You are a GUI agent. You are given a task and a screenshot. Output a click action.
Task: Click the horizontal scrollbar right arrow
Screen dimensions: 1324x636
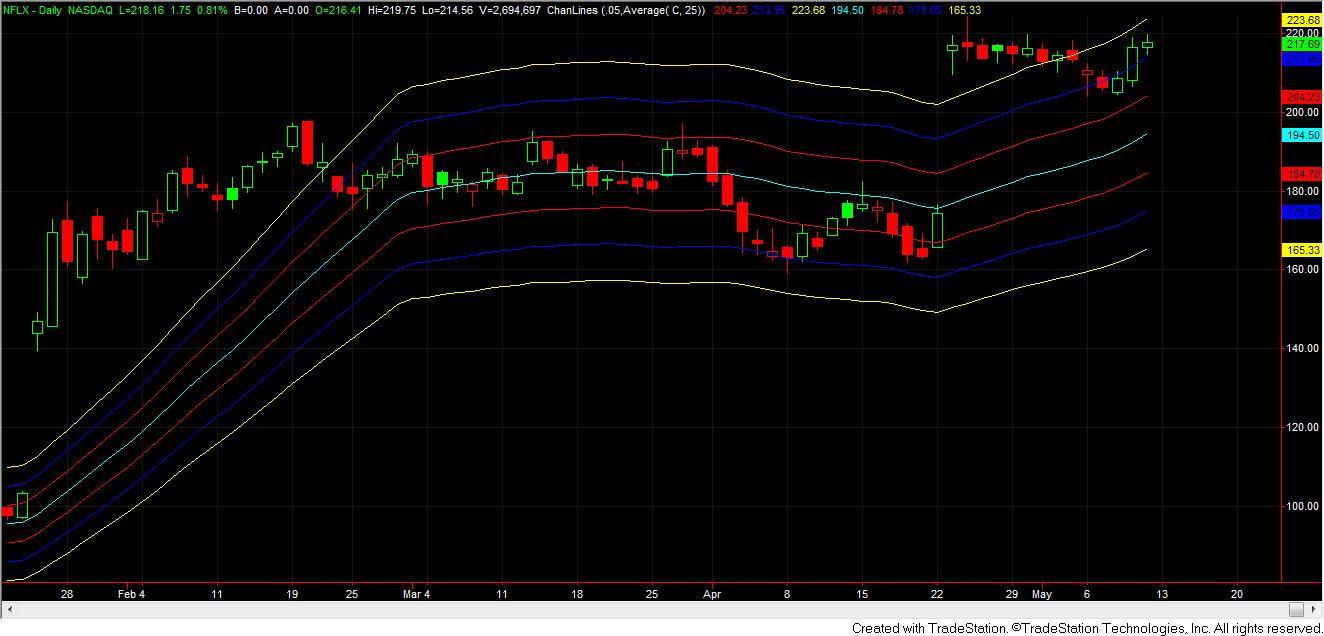point(1312,609)
